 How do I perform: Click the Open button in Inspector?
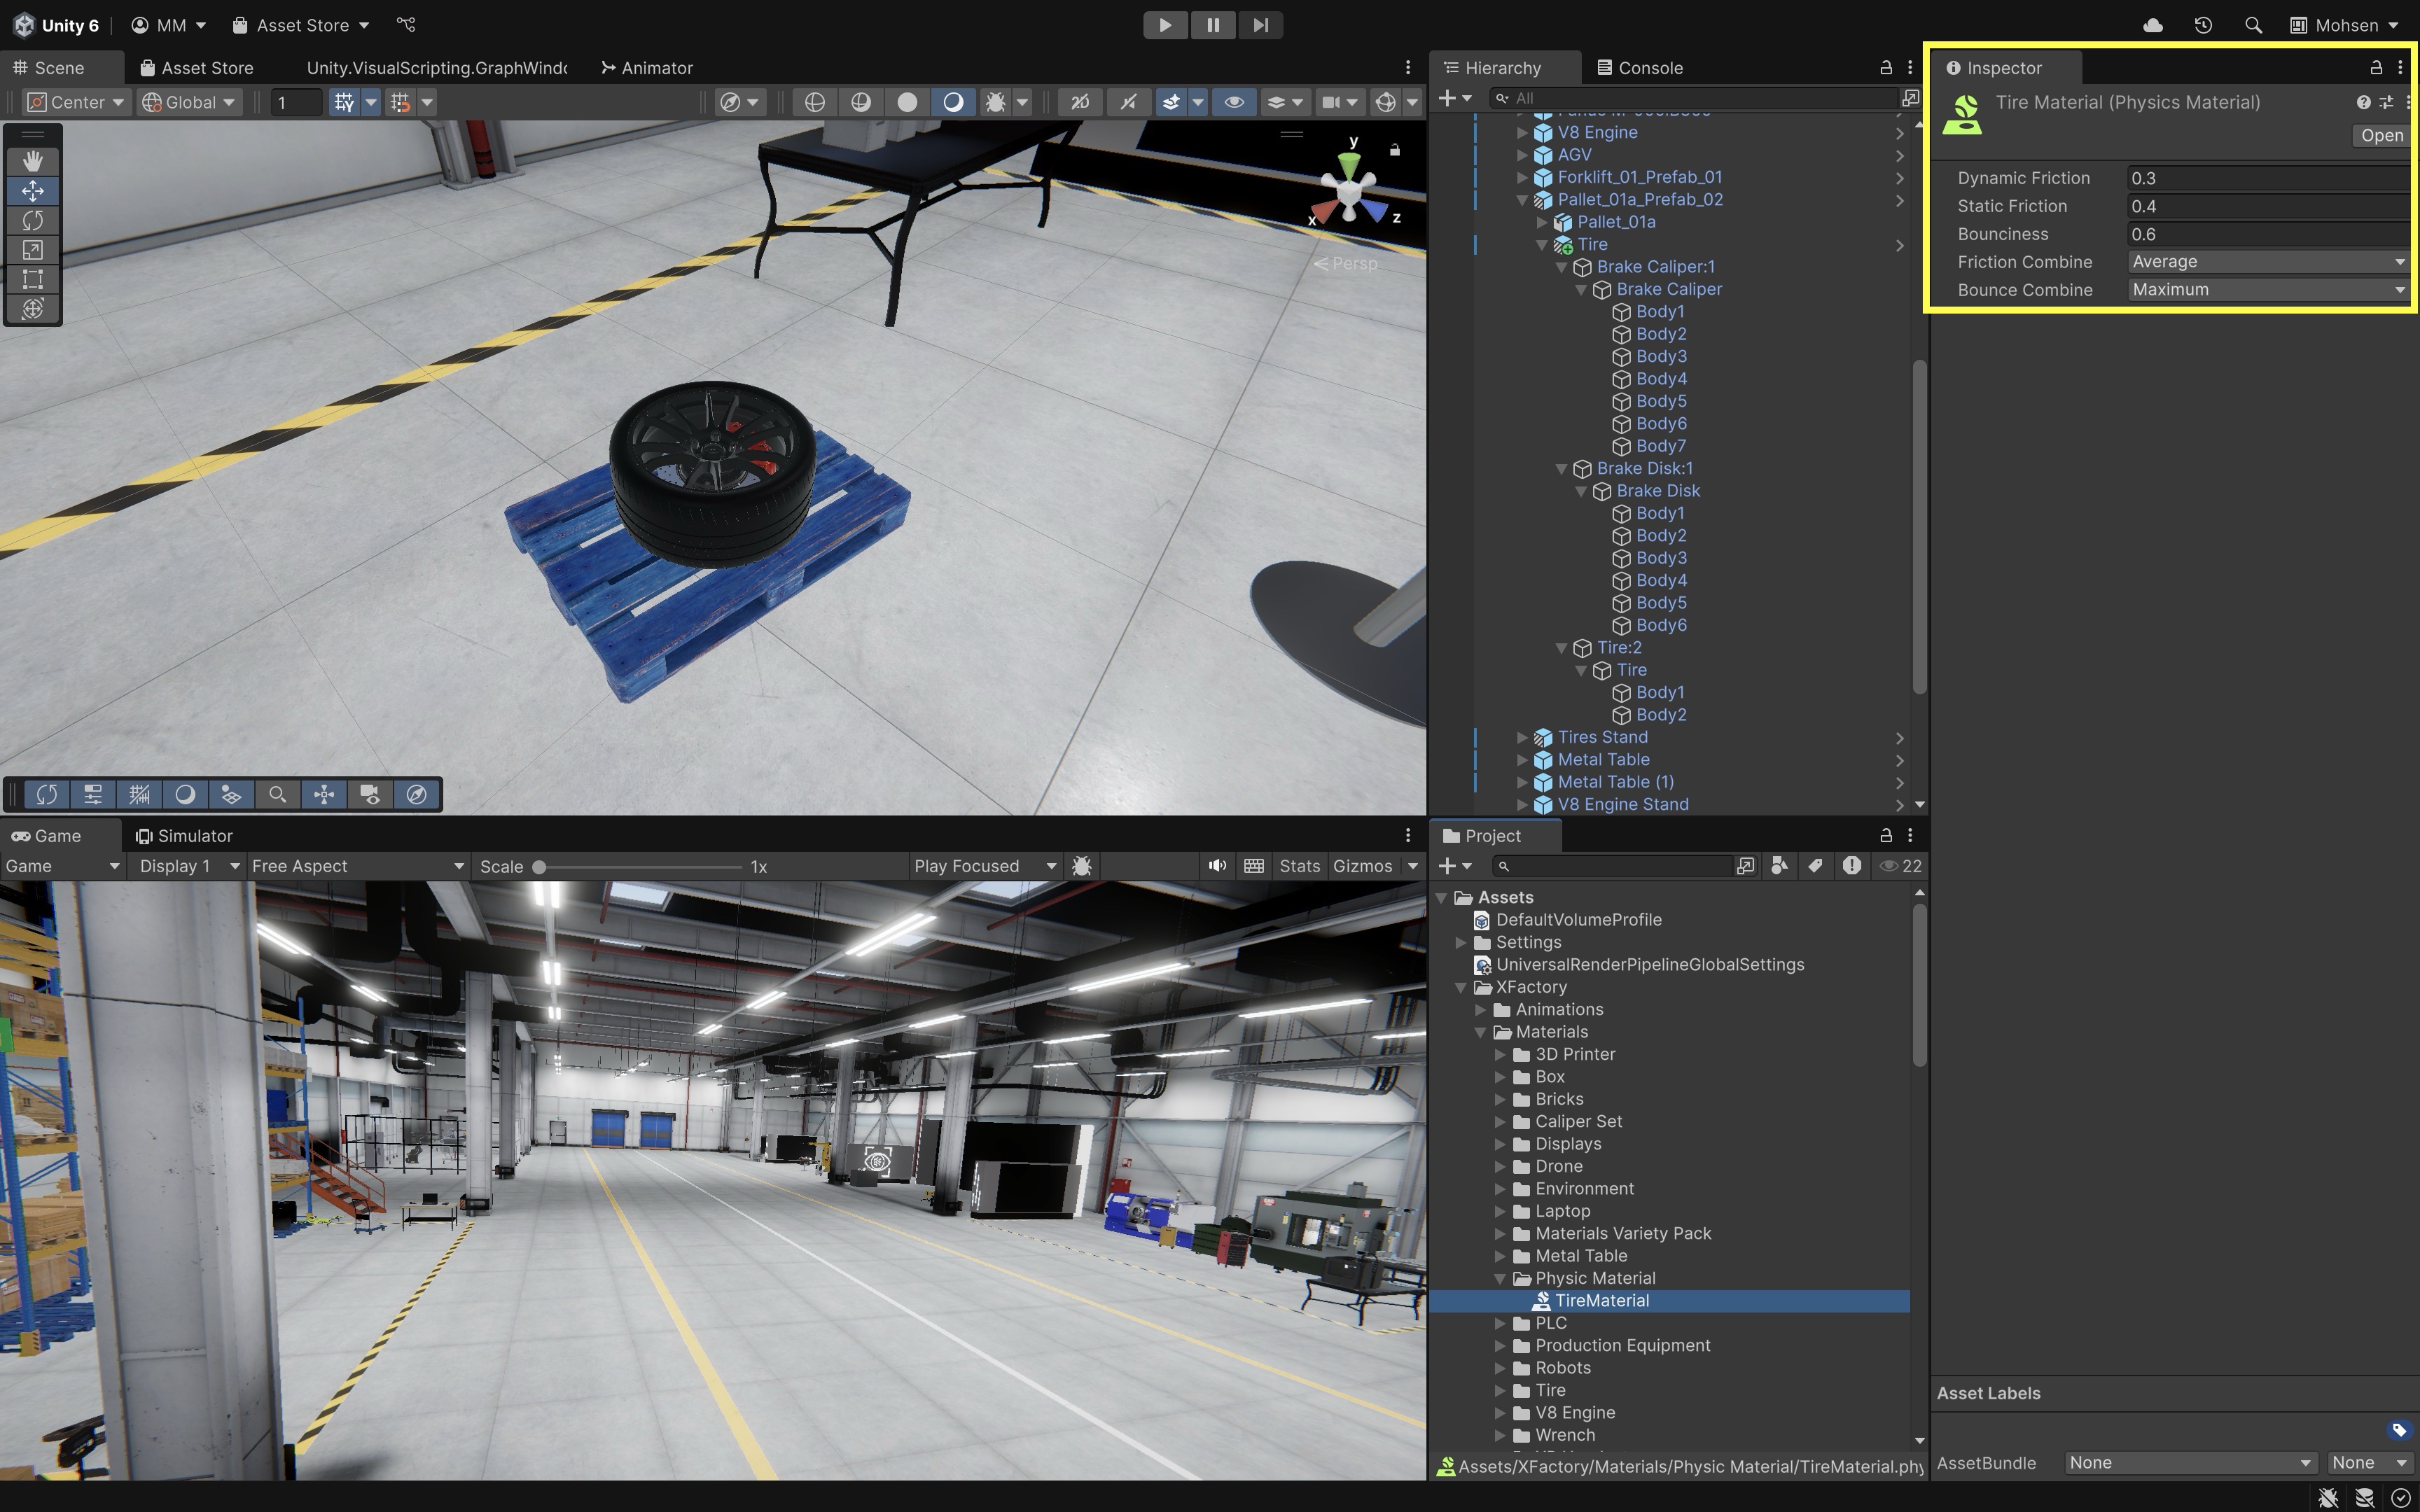[2381, 135]
